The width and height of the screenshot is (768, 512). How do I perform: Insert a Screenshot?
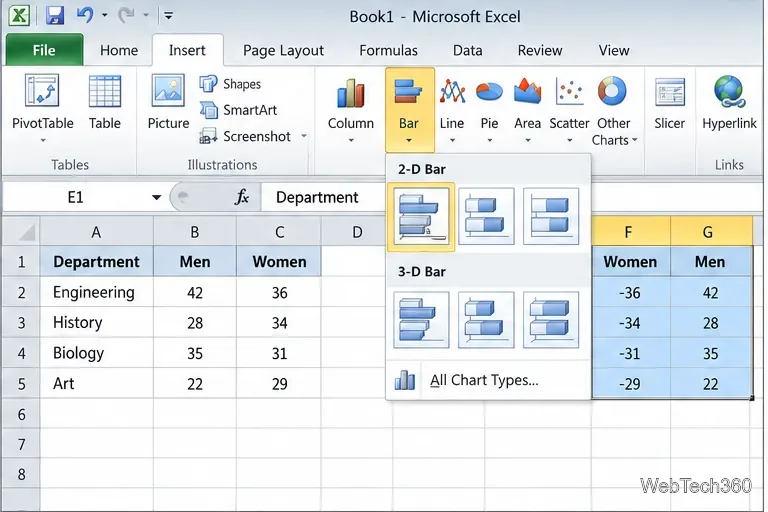[x=245, y=136]
